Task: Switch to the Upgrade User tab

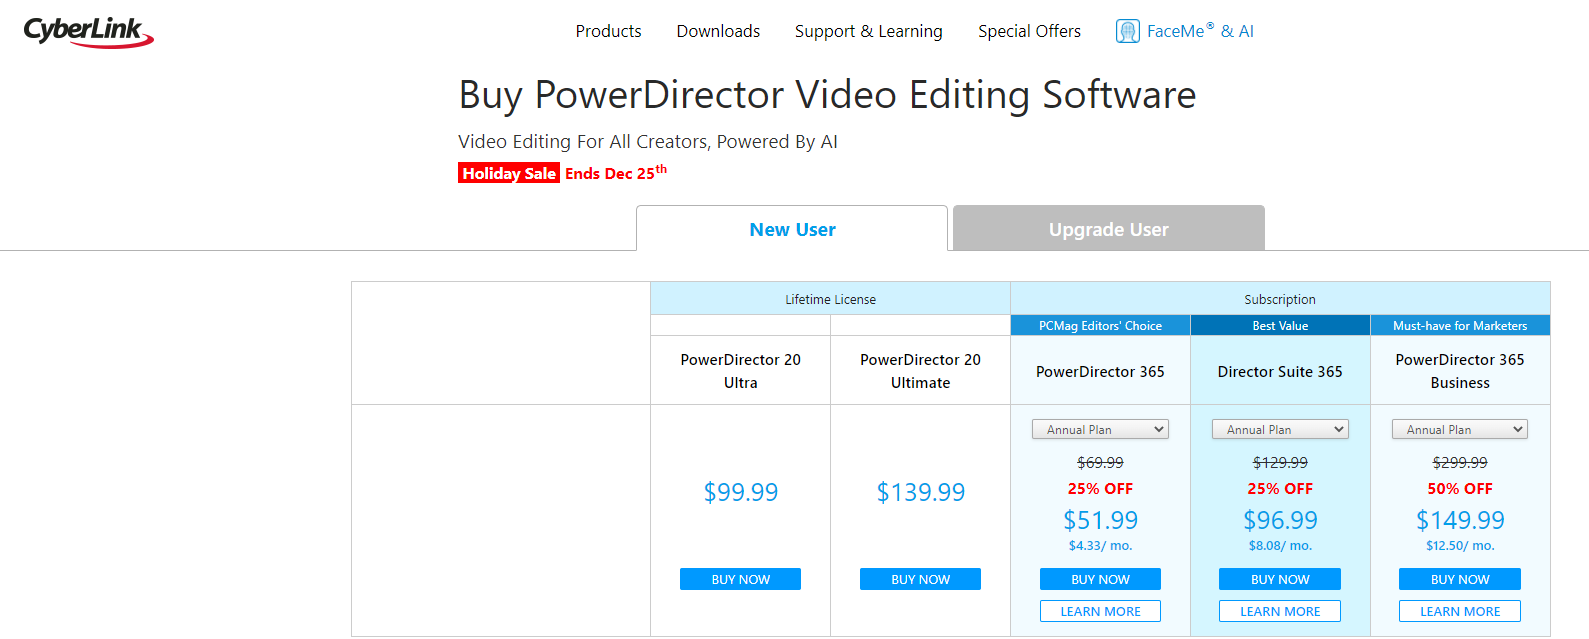Action: (x=1108, y=228)
